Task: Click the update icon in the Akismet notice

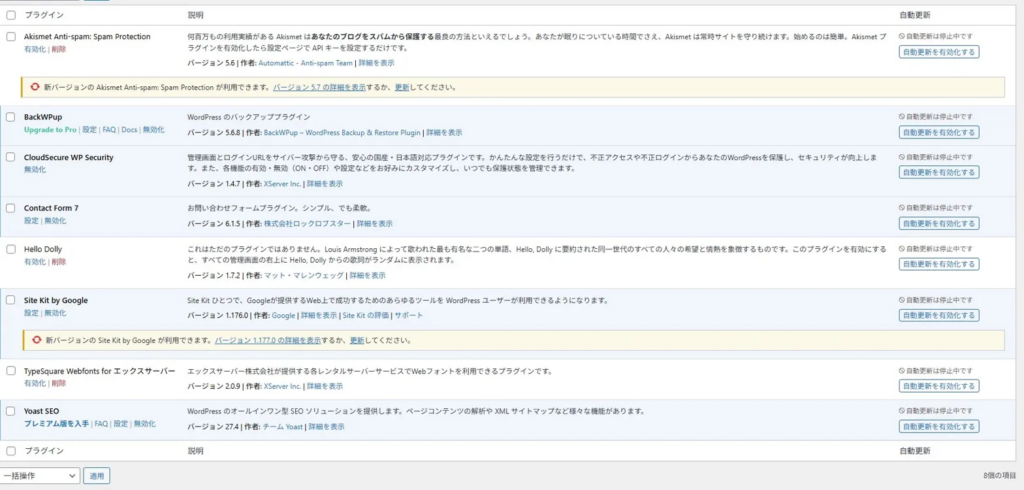Action: pos(35,87)
